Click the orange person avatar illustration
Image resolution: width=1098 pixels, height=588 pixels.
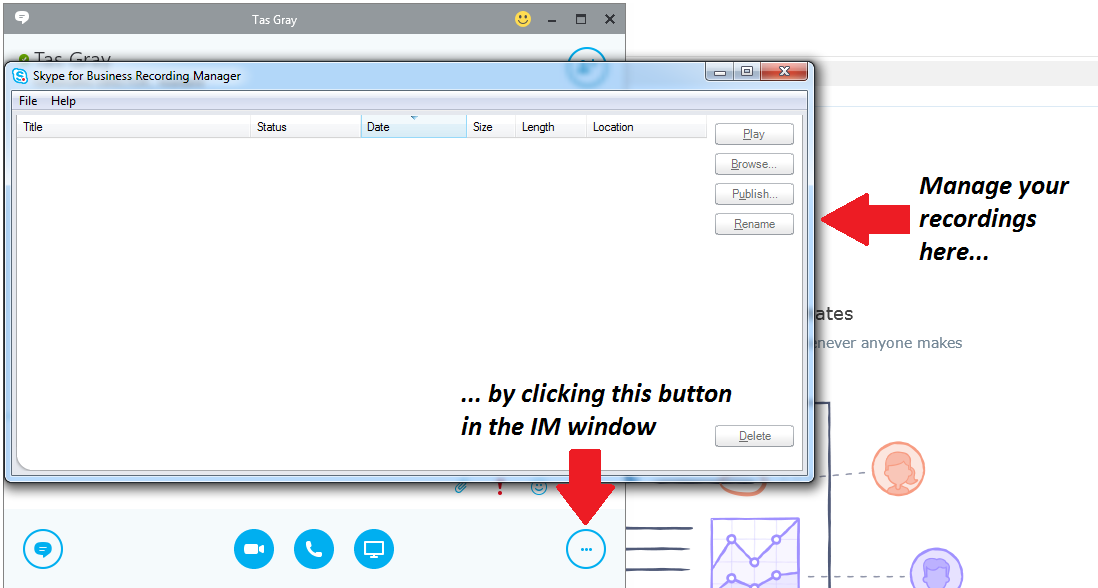click(x=898, y=468)
